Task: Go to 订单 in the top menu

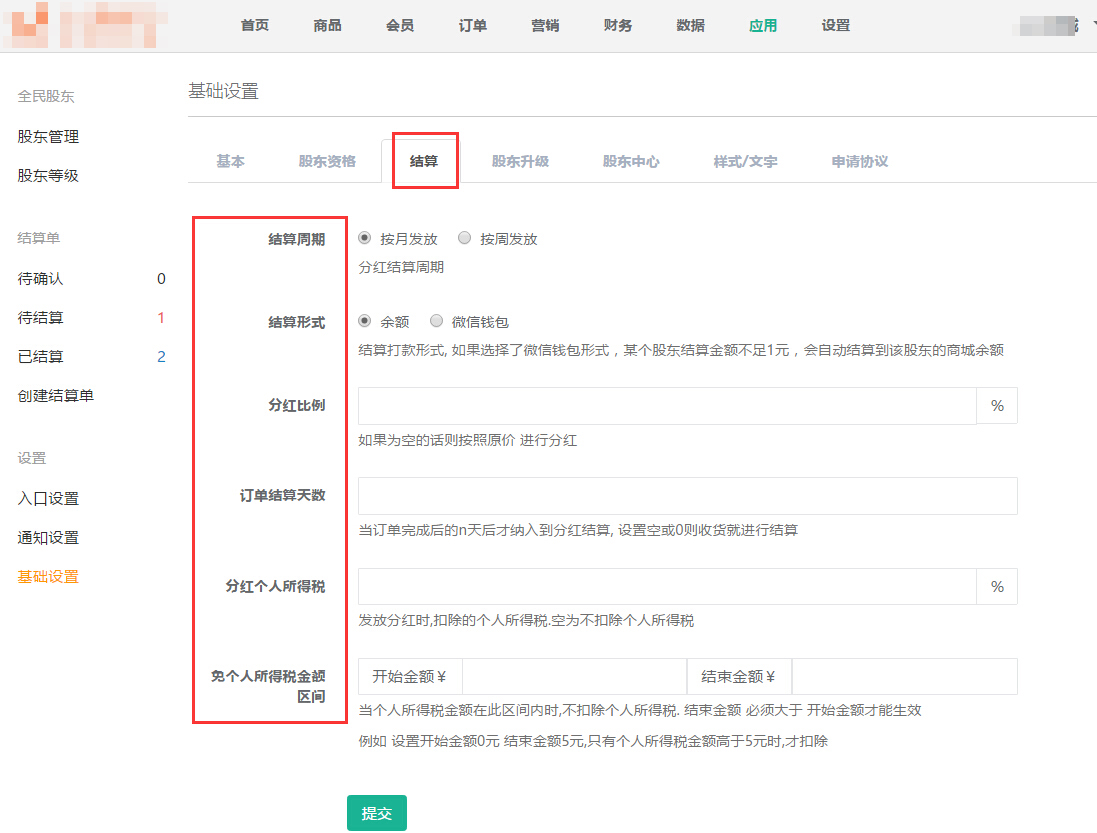Action: (x=473, y=26)
